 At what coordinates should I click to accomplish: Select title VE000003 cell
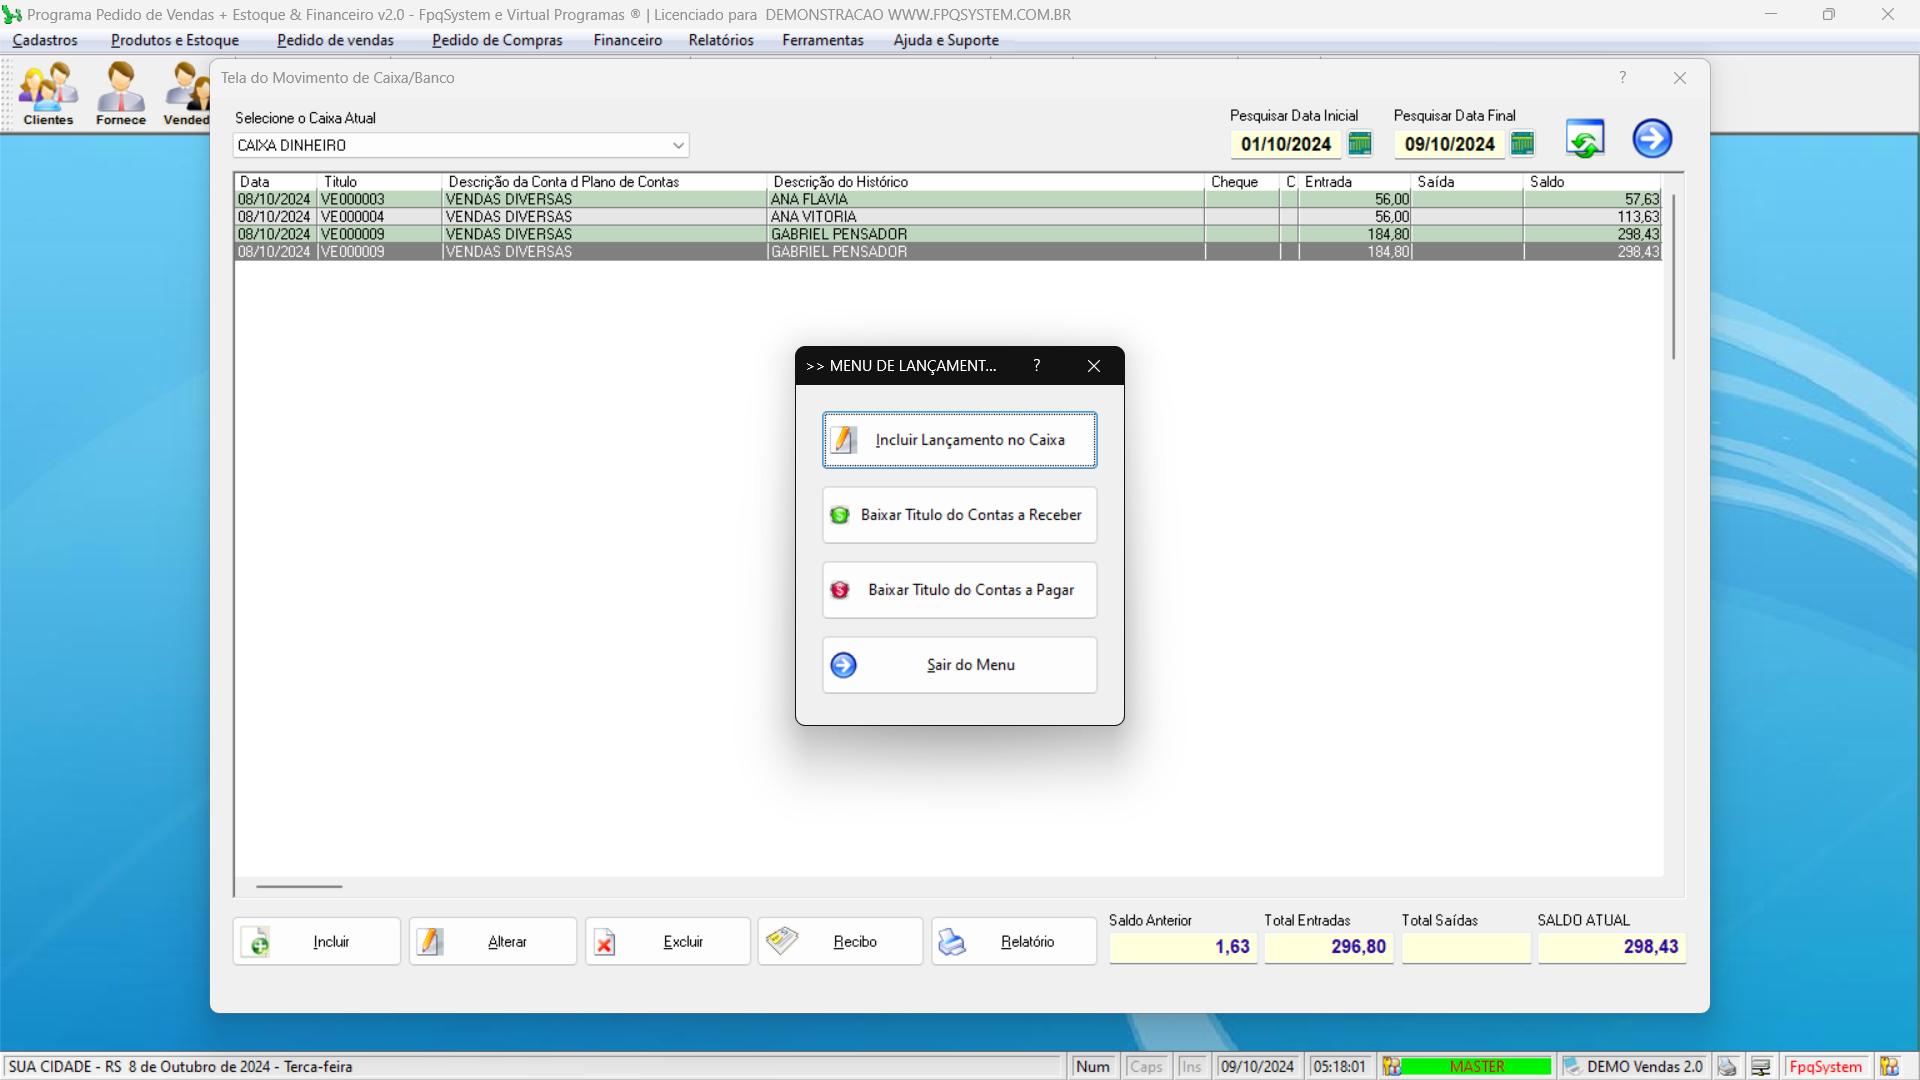point(379,199)
